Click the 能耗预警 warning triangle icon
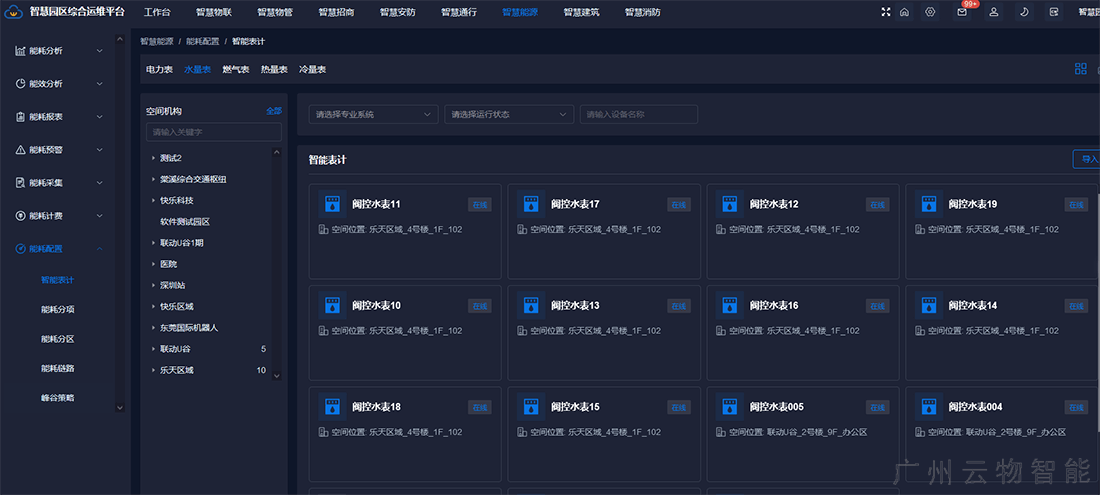The width and height of the screenshot is (1100, 495). [20, 150]
